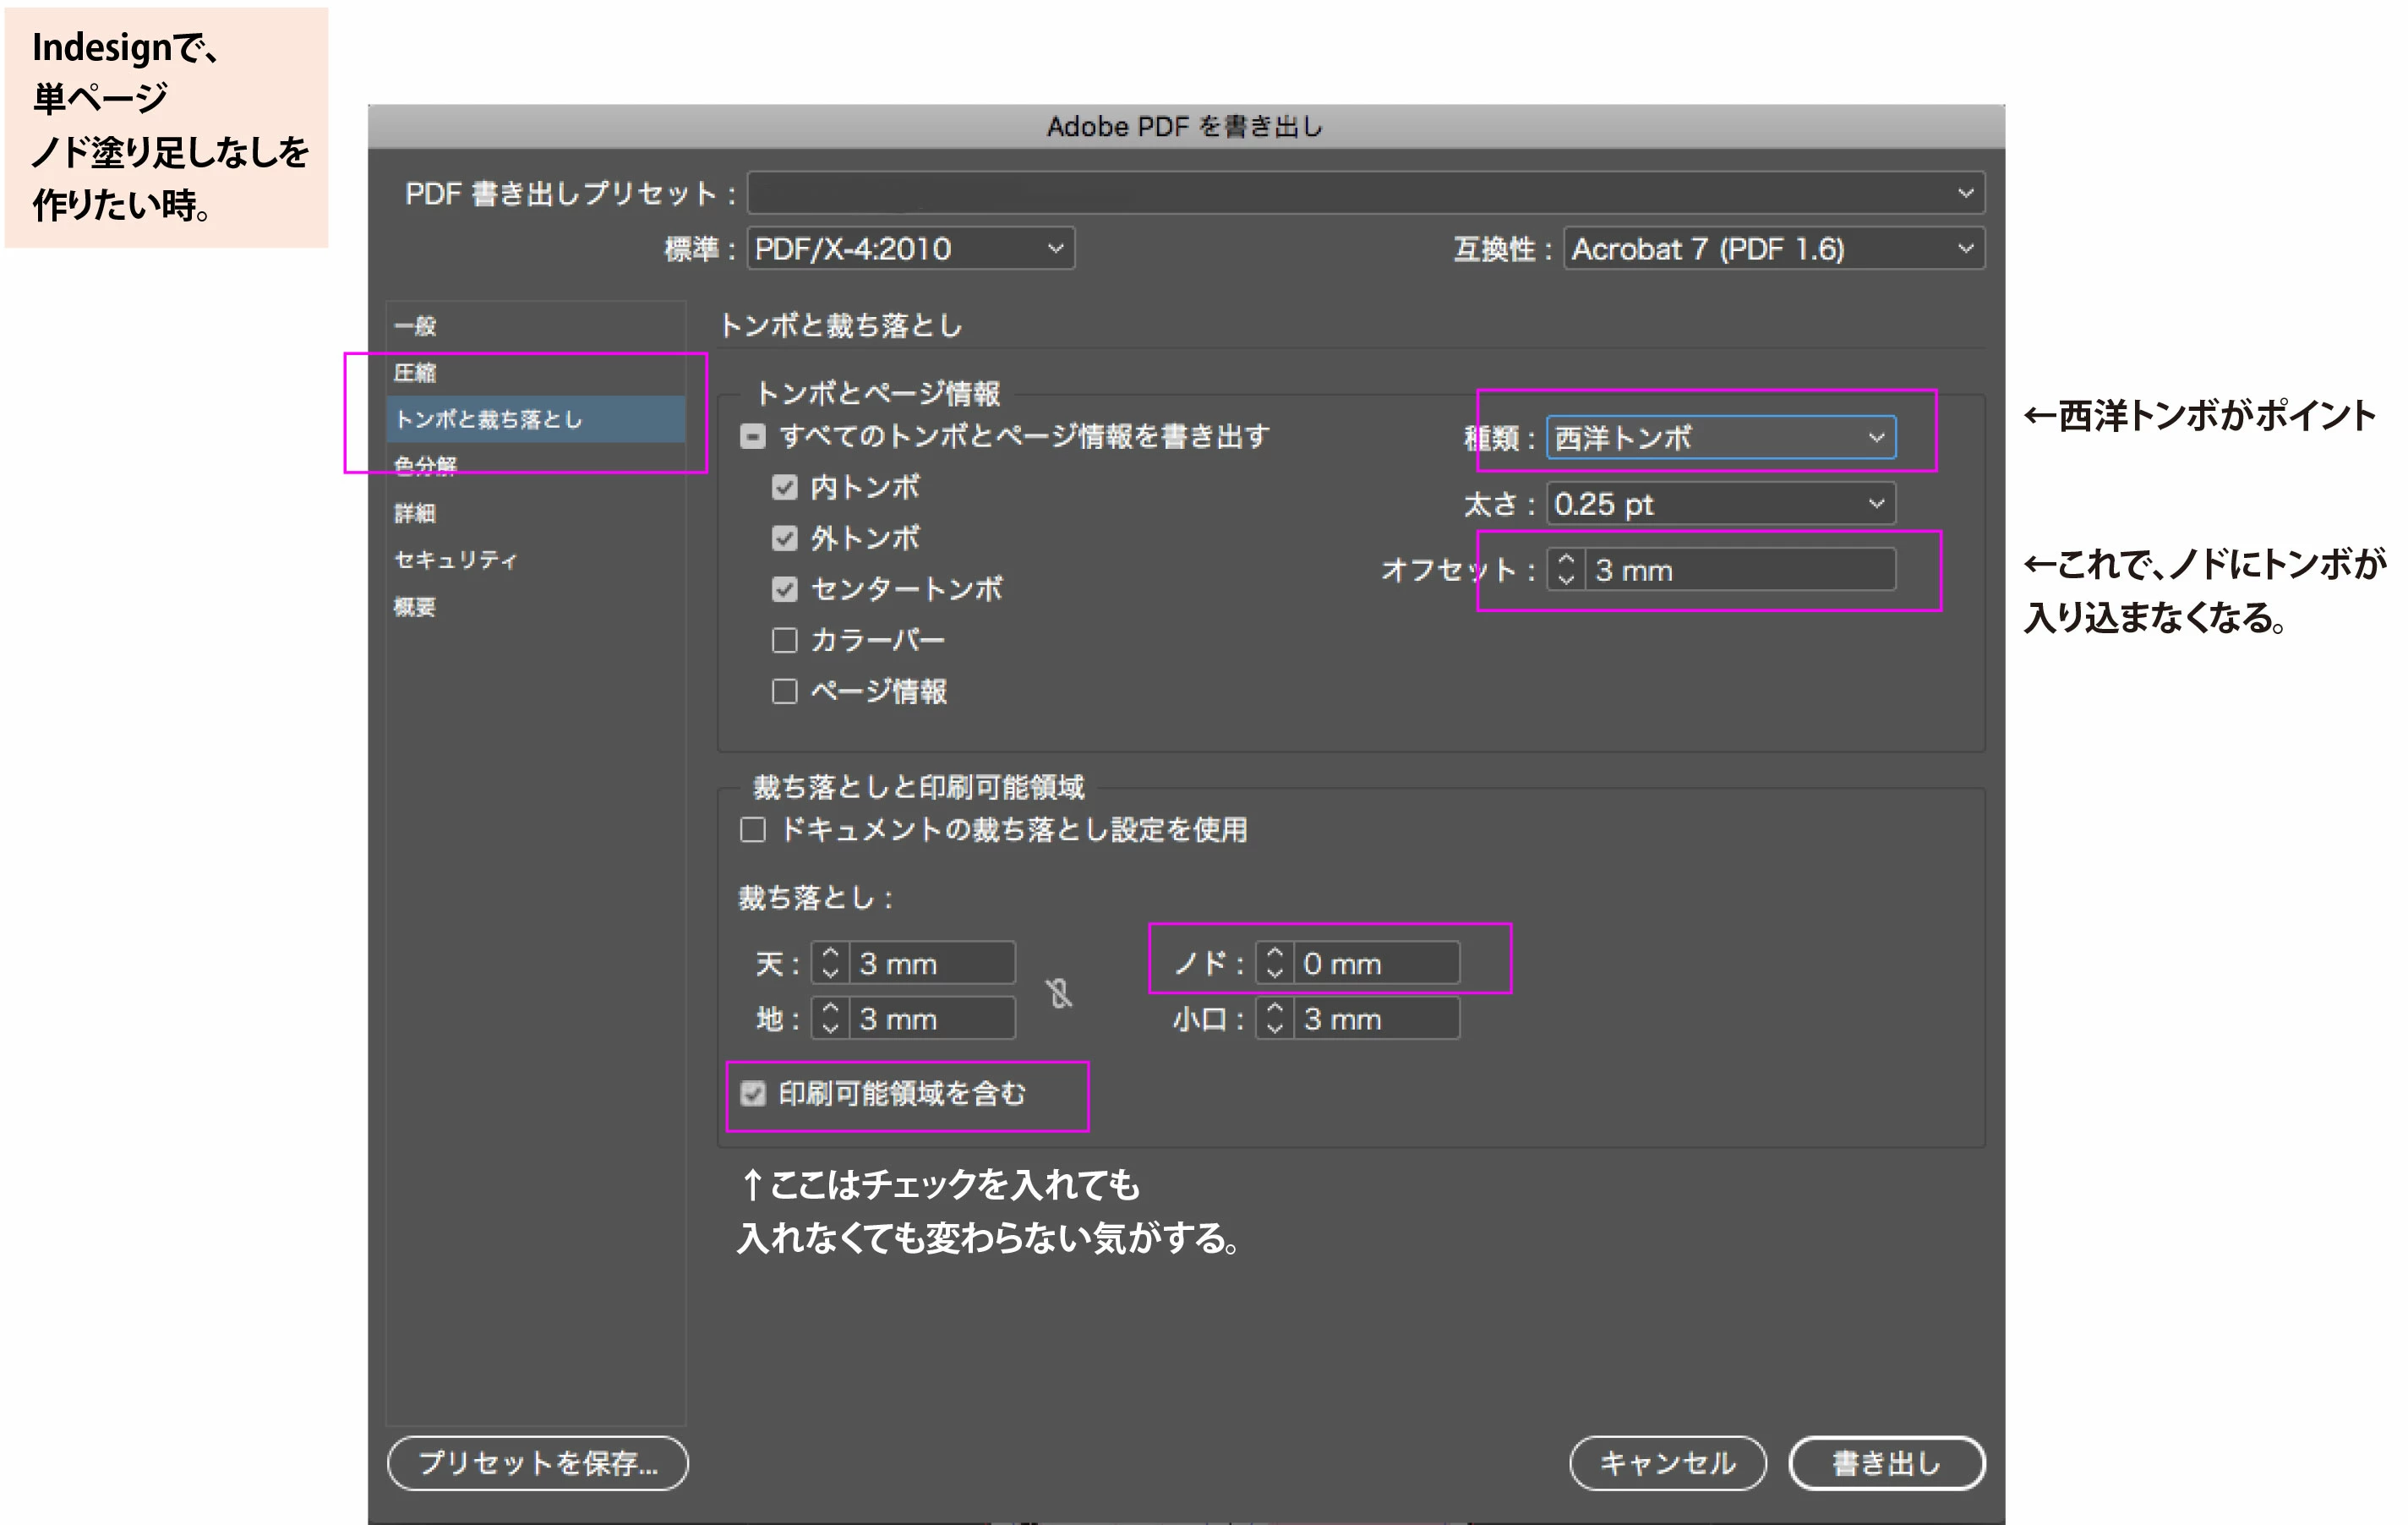This screenshot has width=2408, height=1525.
Task: Click stepper arrows for ノド bleed
Action: click(x=1274, y=963)
